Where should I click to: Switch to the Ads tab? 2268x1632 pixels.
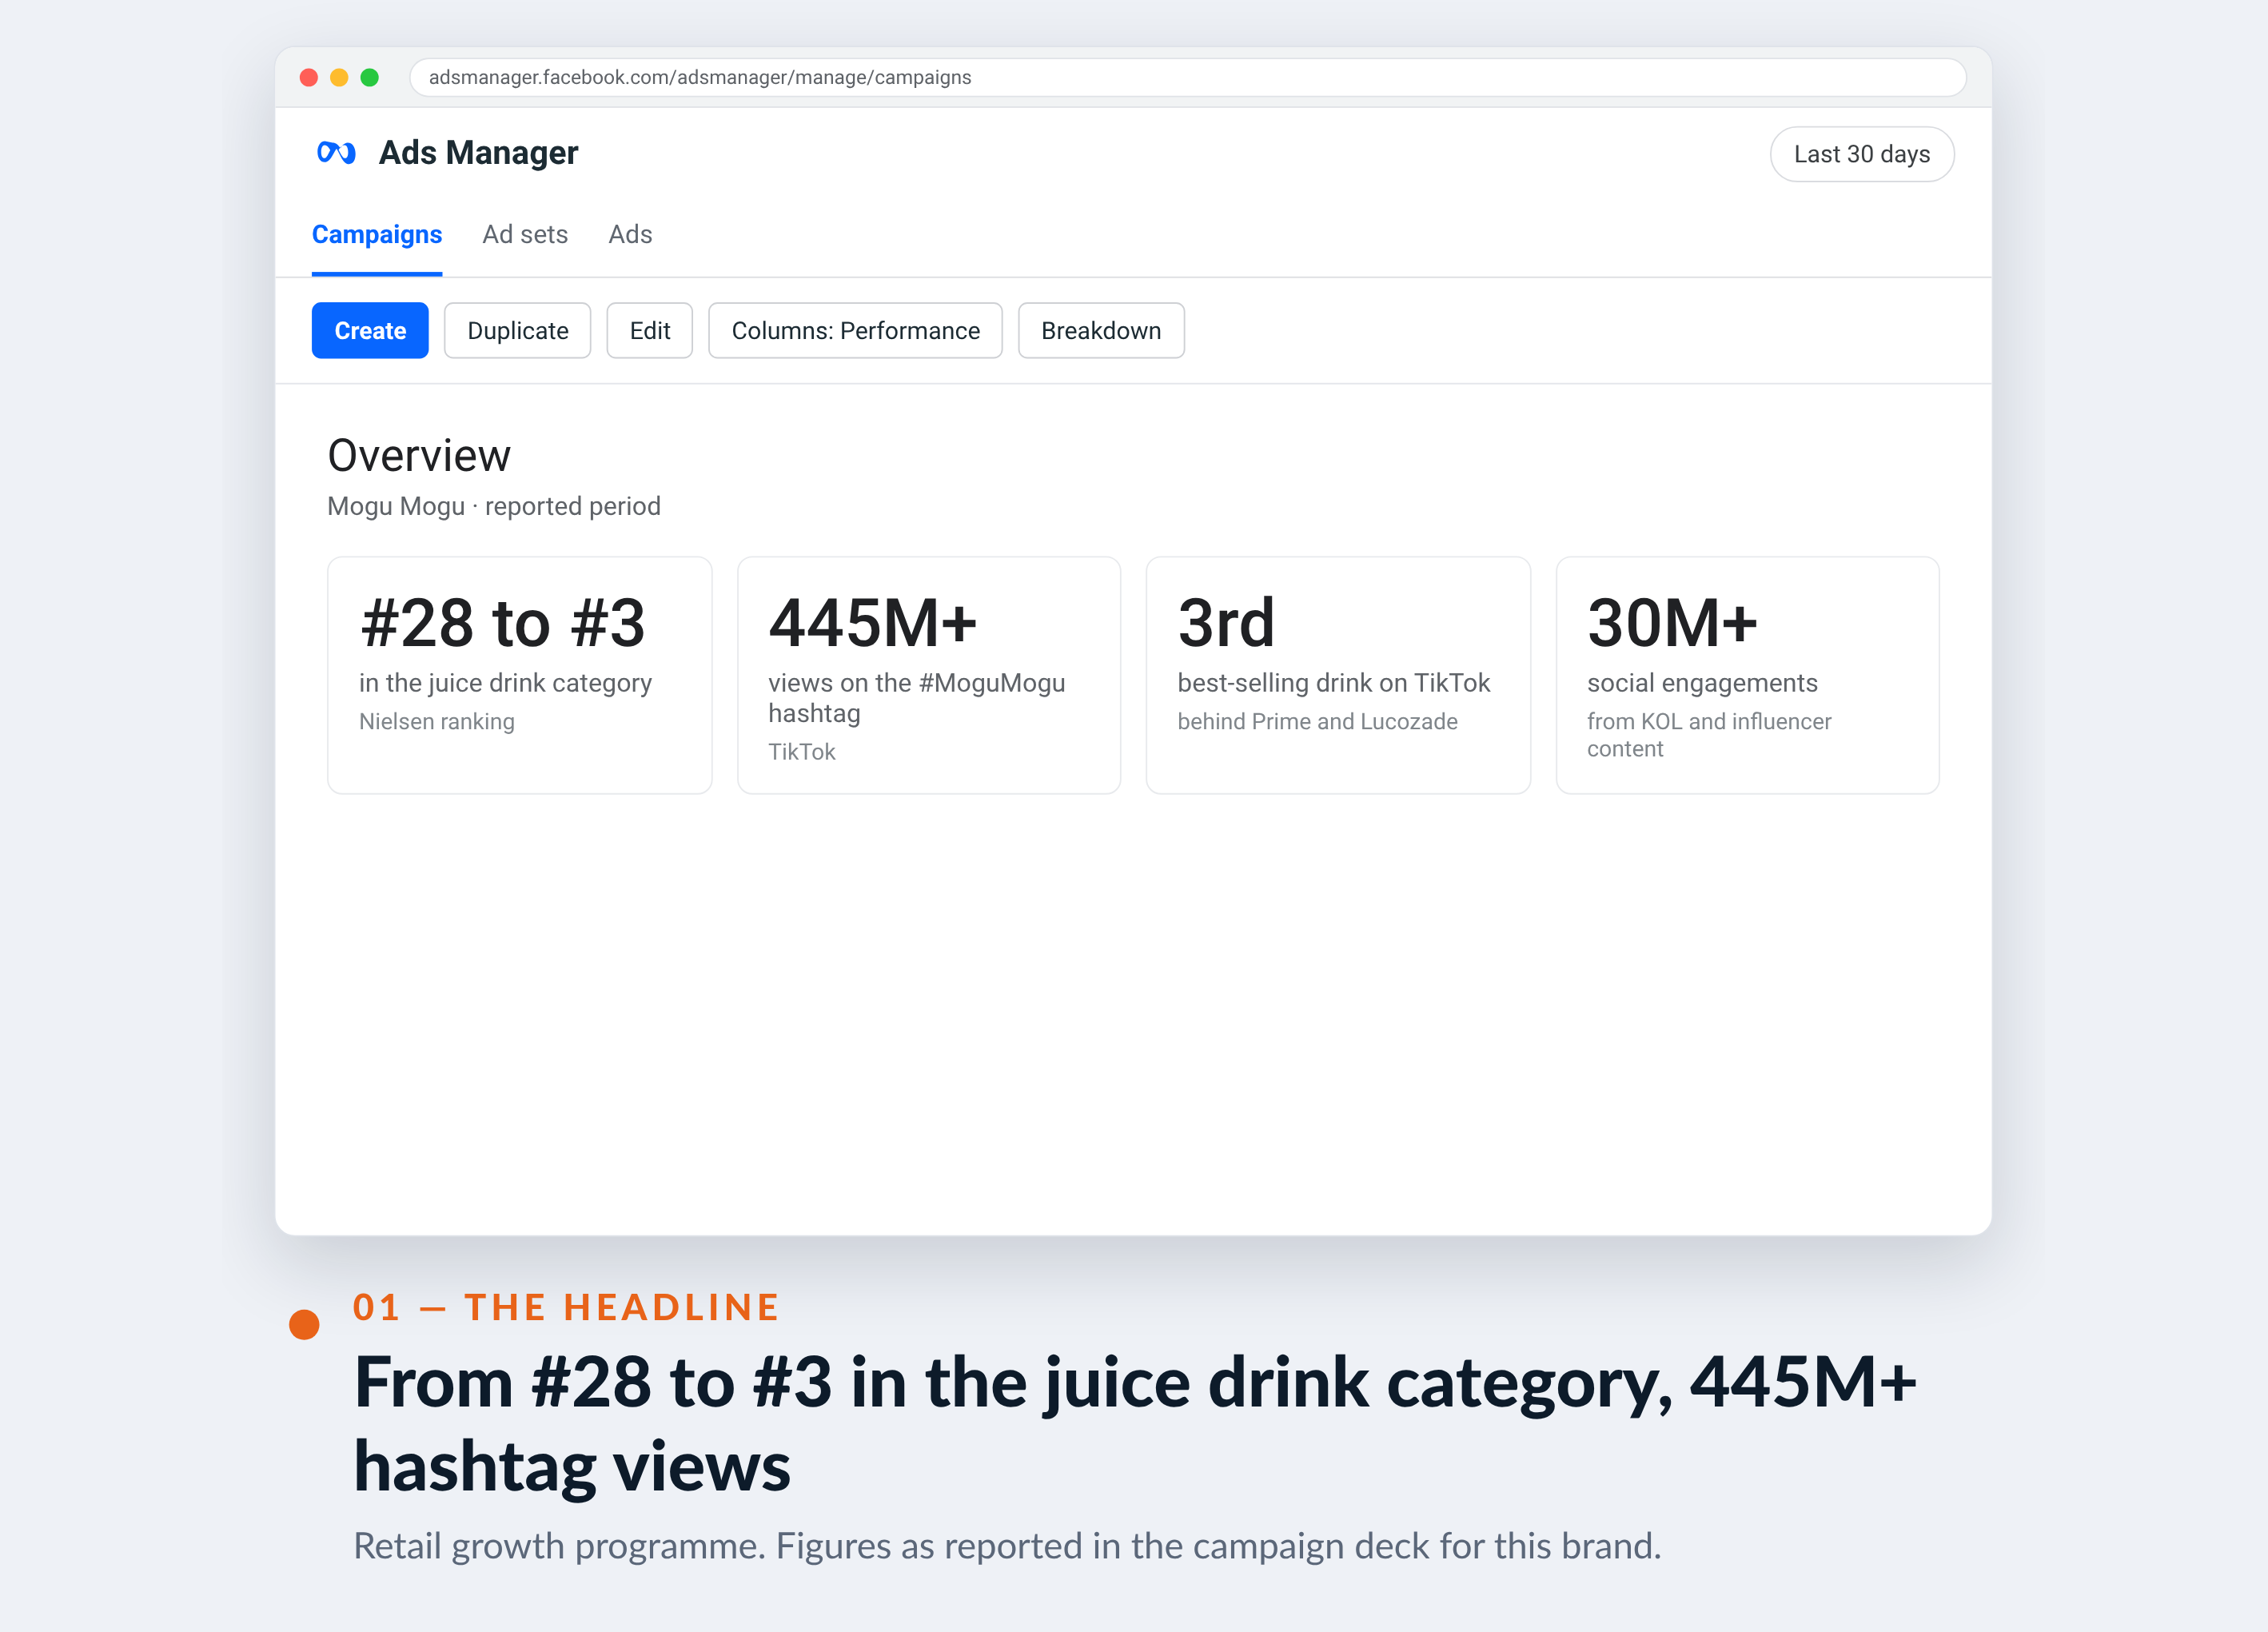tap(630, 234)
